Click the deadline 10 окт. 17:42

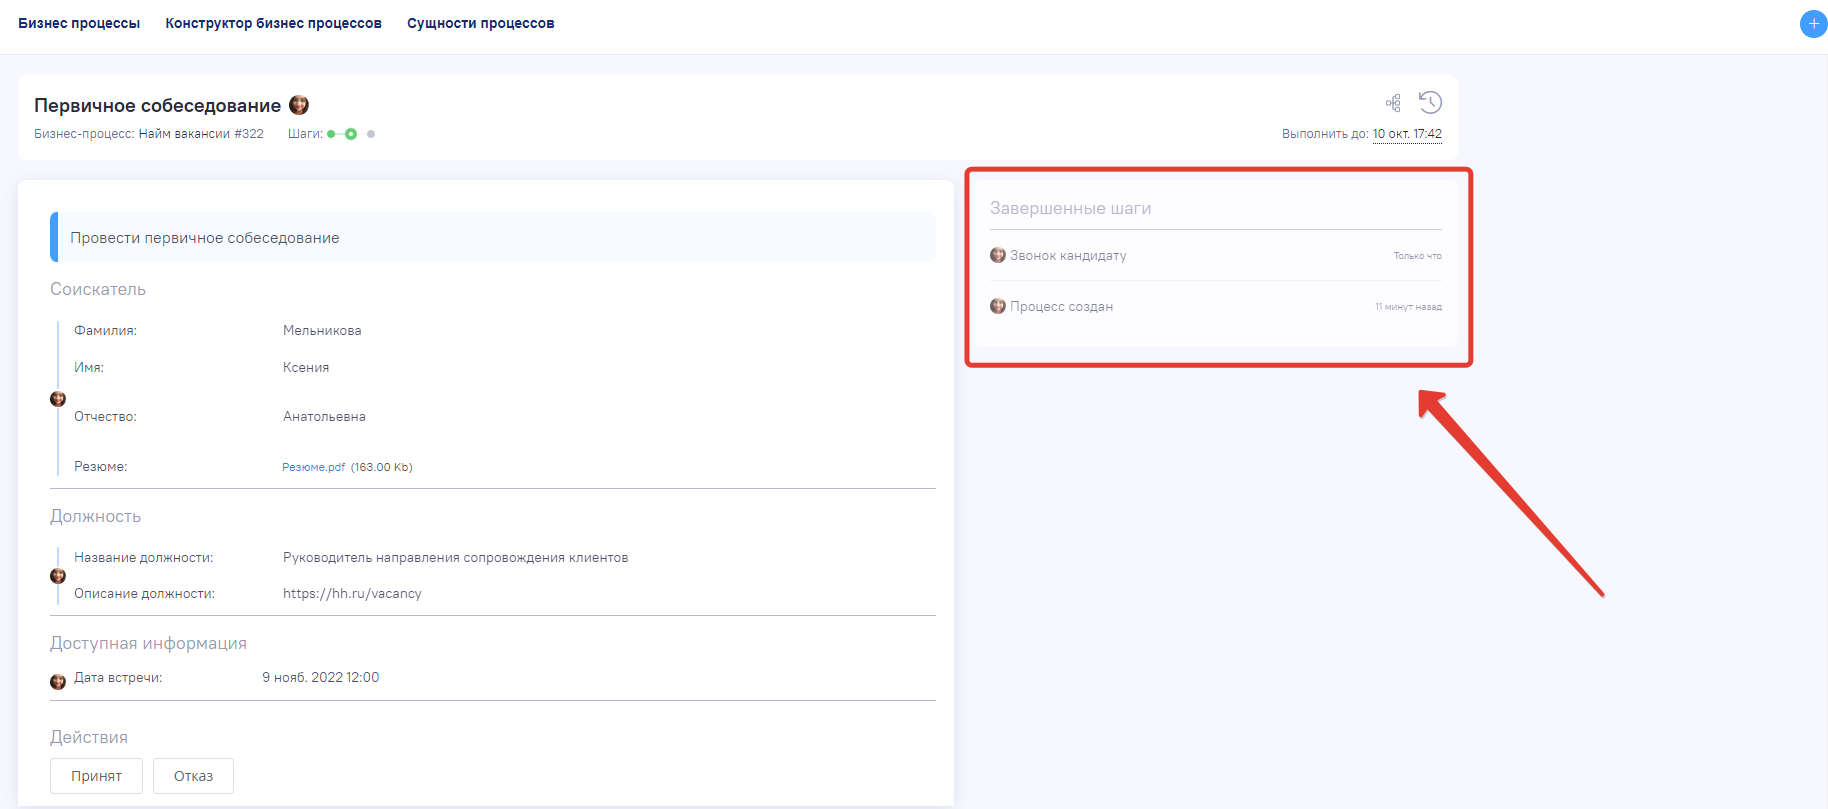click(1407, 134)
